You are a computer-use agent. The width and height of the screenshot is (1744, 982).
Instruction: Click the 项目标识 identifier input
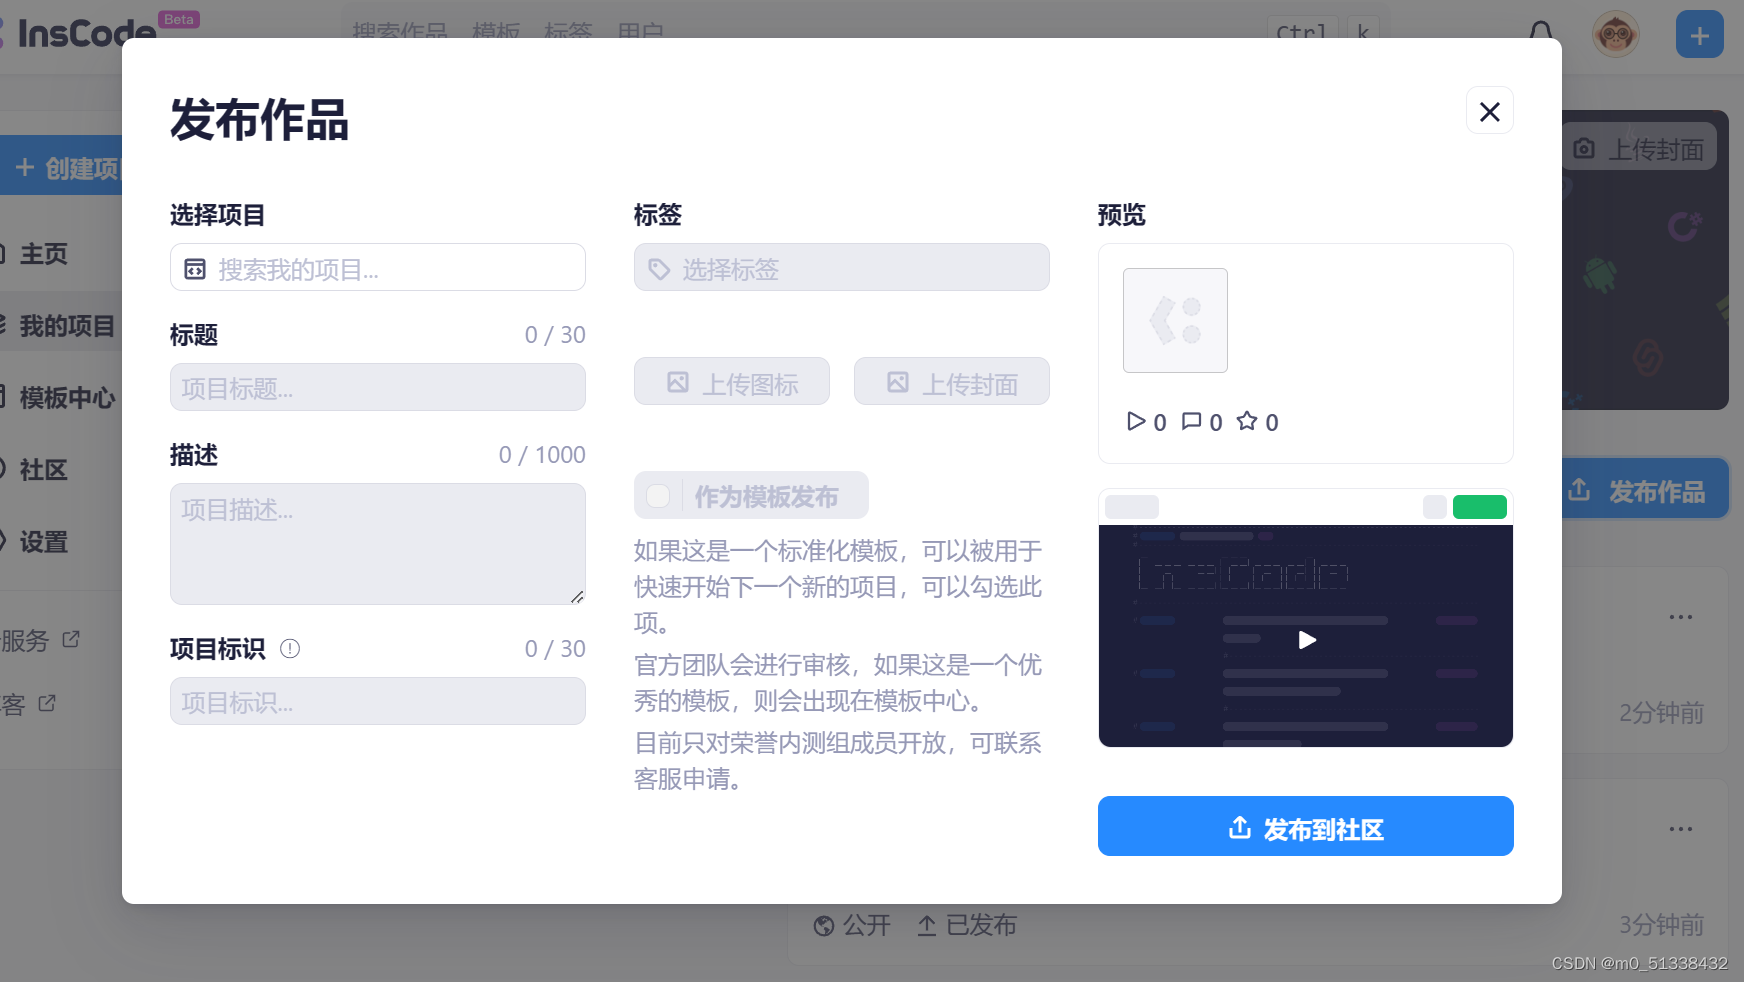(377, 701)
